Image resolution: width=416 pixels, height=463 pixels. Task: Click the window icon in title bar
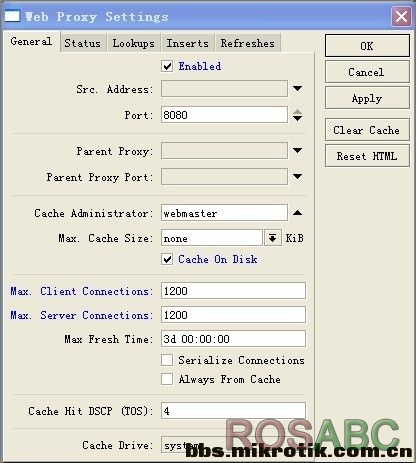[x=12, y=16]
